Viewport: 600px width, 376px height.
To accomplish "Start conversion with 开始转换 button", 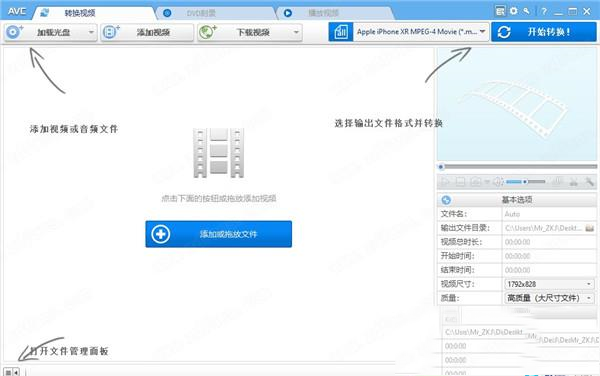I will coord(544,32).
